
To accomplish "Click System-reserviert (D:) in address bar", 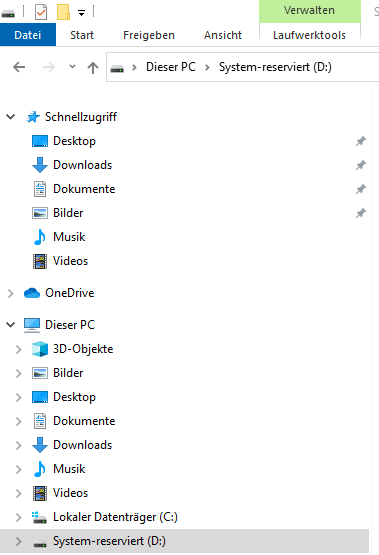I will pos(275,67).
